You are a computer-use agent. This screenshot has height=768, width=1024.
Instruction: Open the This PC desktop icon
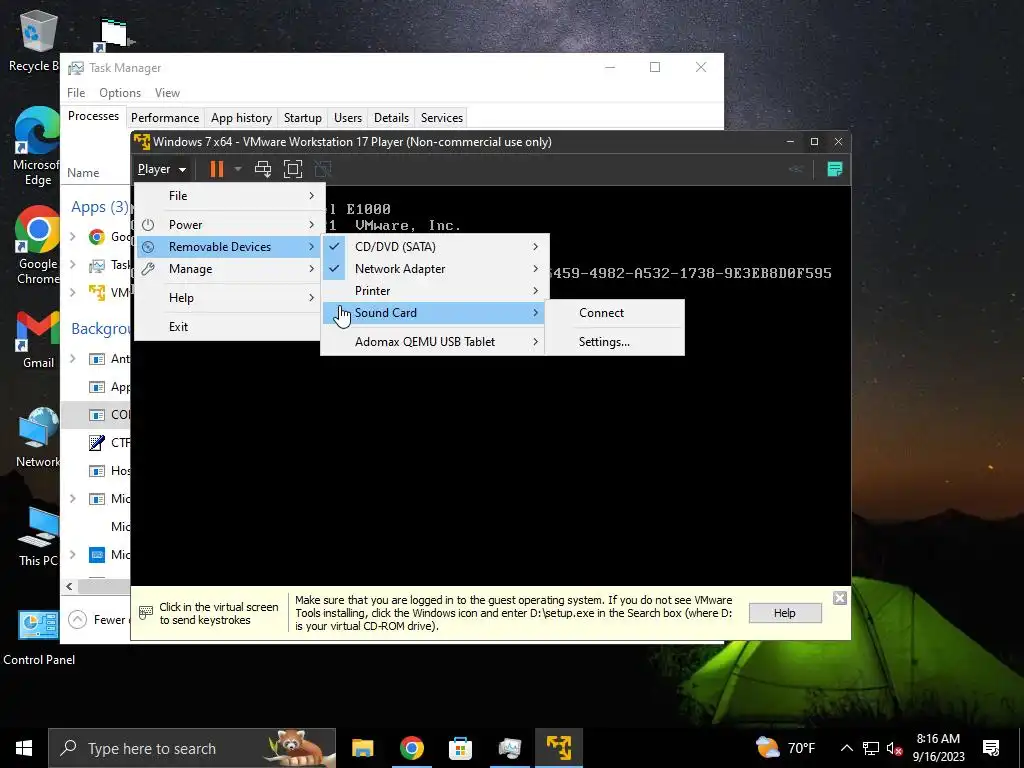tap(38, 536)
